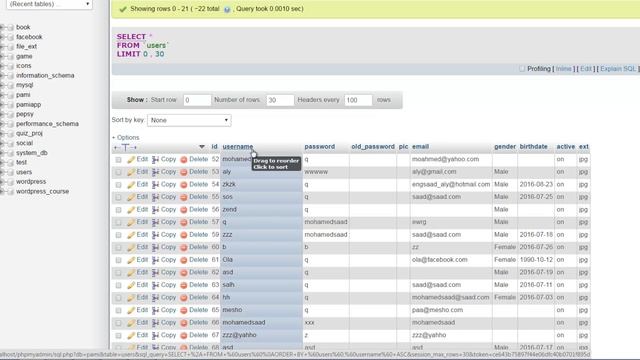Tick the checkbox for row 54 zkzk
640x360 pixels.
tap(118, 185)
